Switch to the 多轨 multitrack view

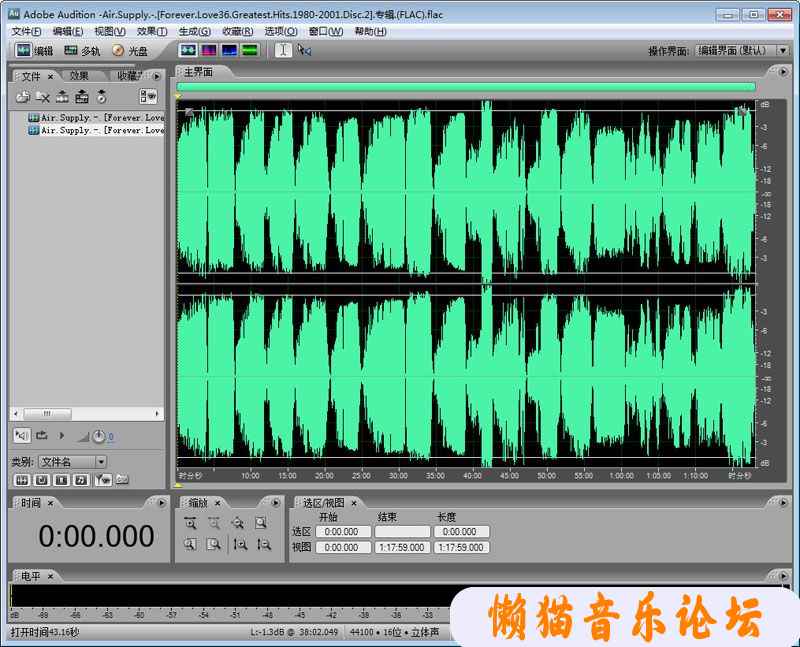(x=82, y=51)
